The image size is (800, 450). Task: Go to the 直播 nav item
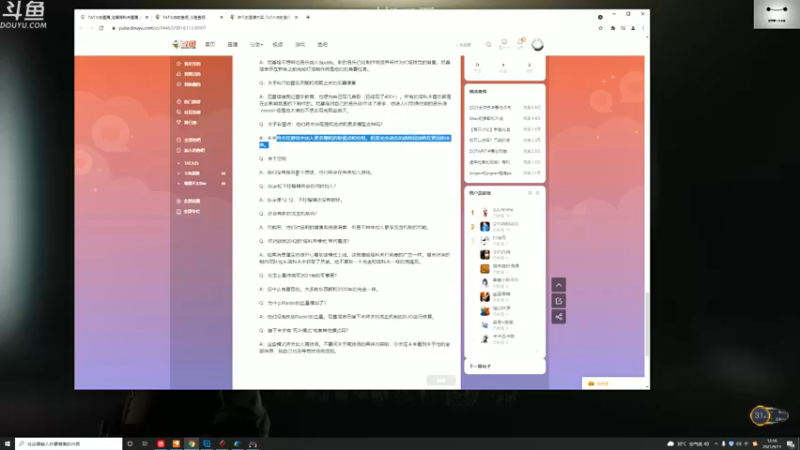tap(233, 44)
